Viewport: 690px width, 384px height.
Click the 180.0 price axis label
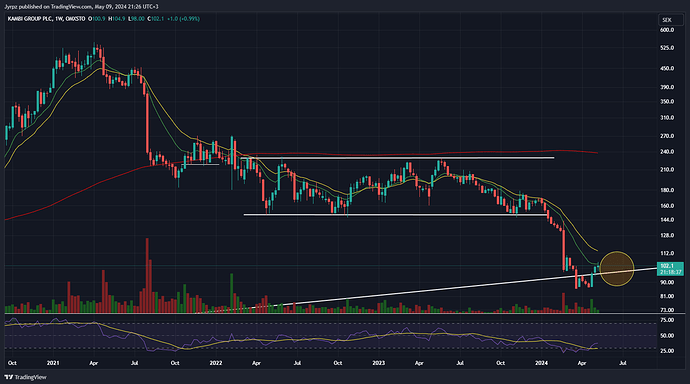pos(667,190)
